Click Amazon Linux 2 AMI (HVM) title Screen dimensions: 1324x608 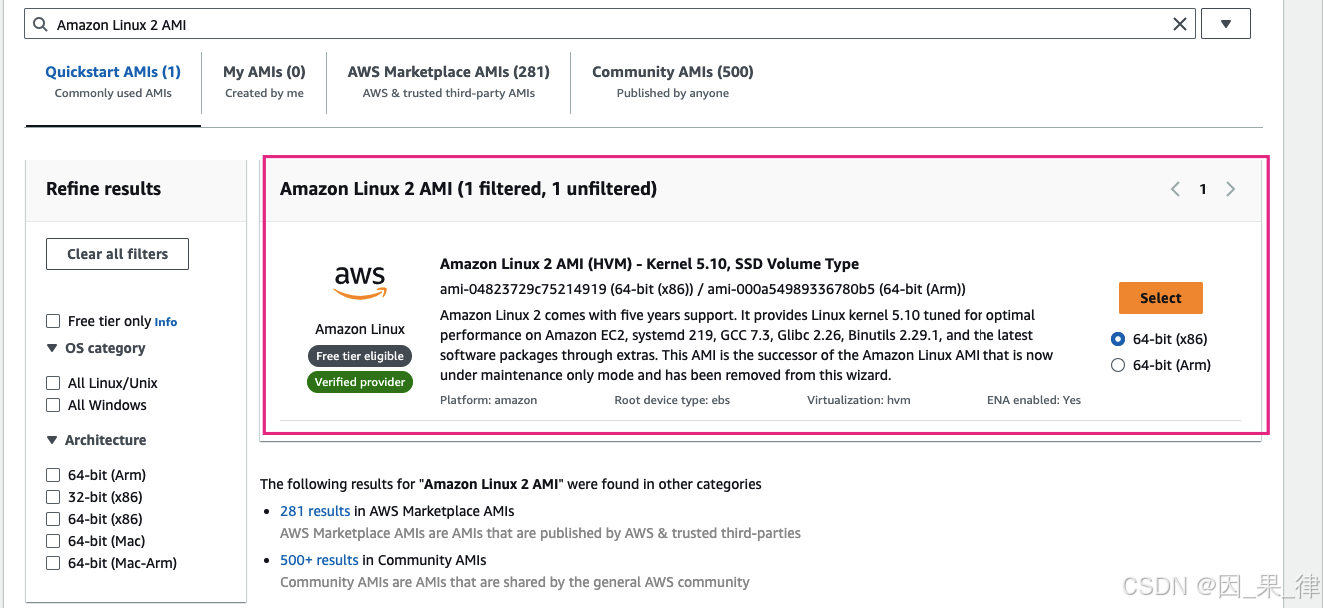point(649,264)
